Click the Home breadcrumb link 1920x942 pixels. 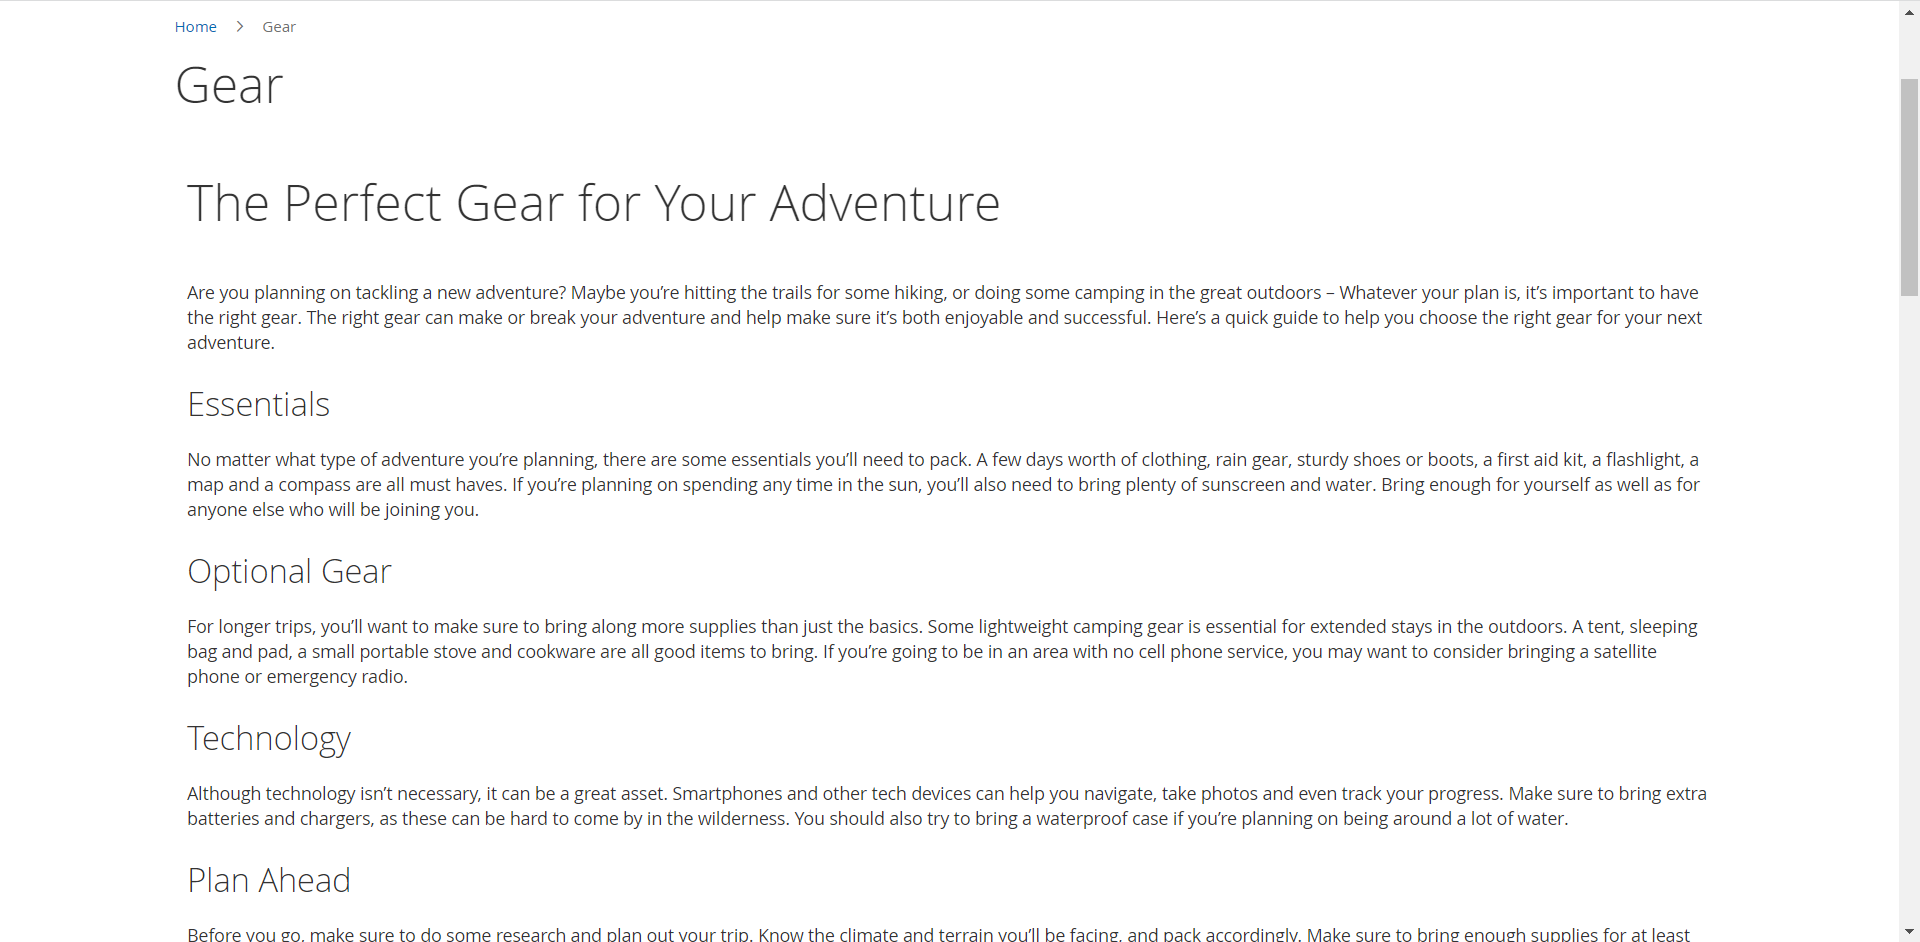[195, 27]
